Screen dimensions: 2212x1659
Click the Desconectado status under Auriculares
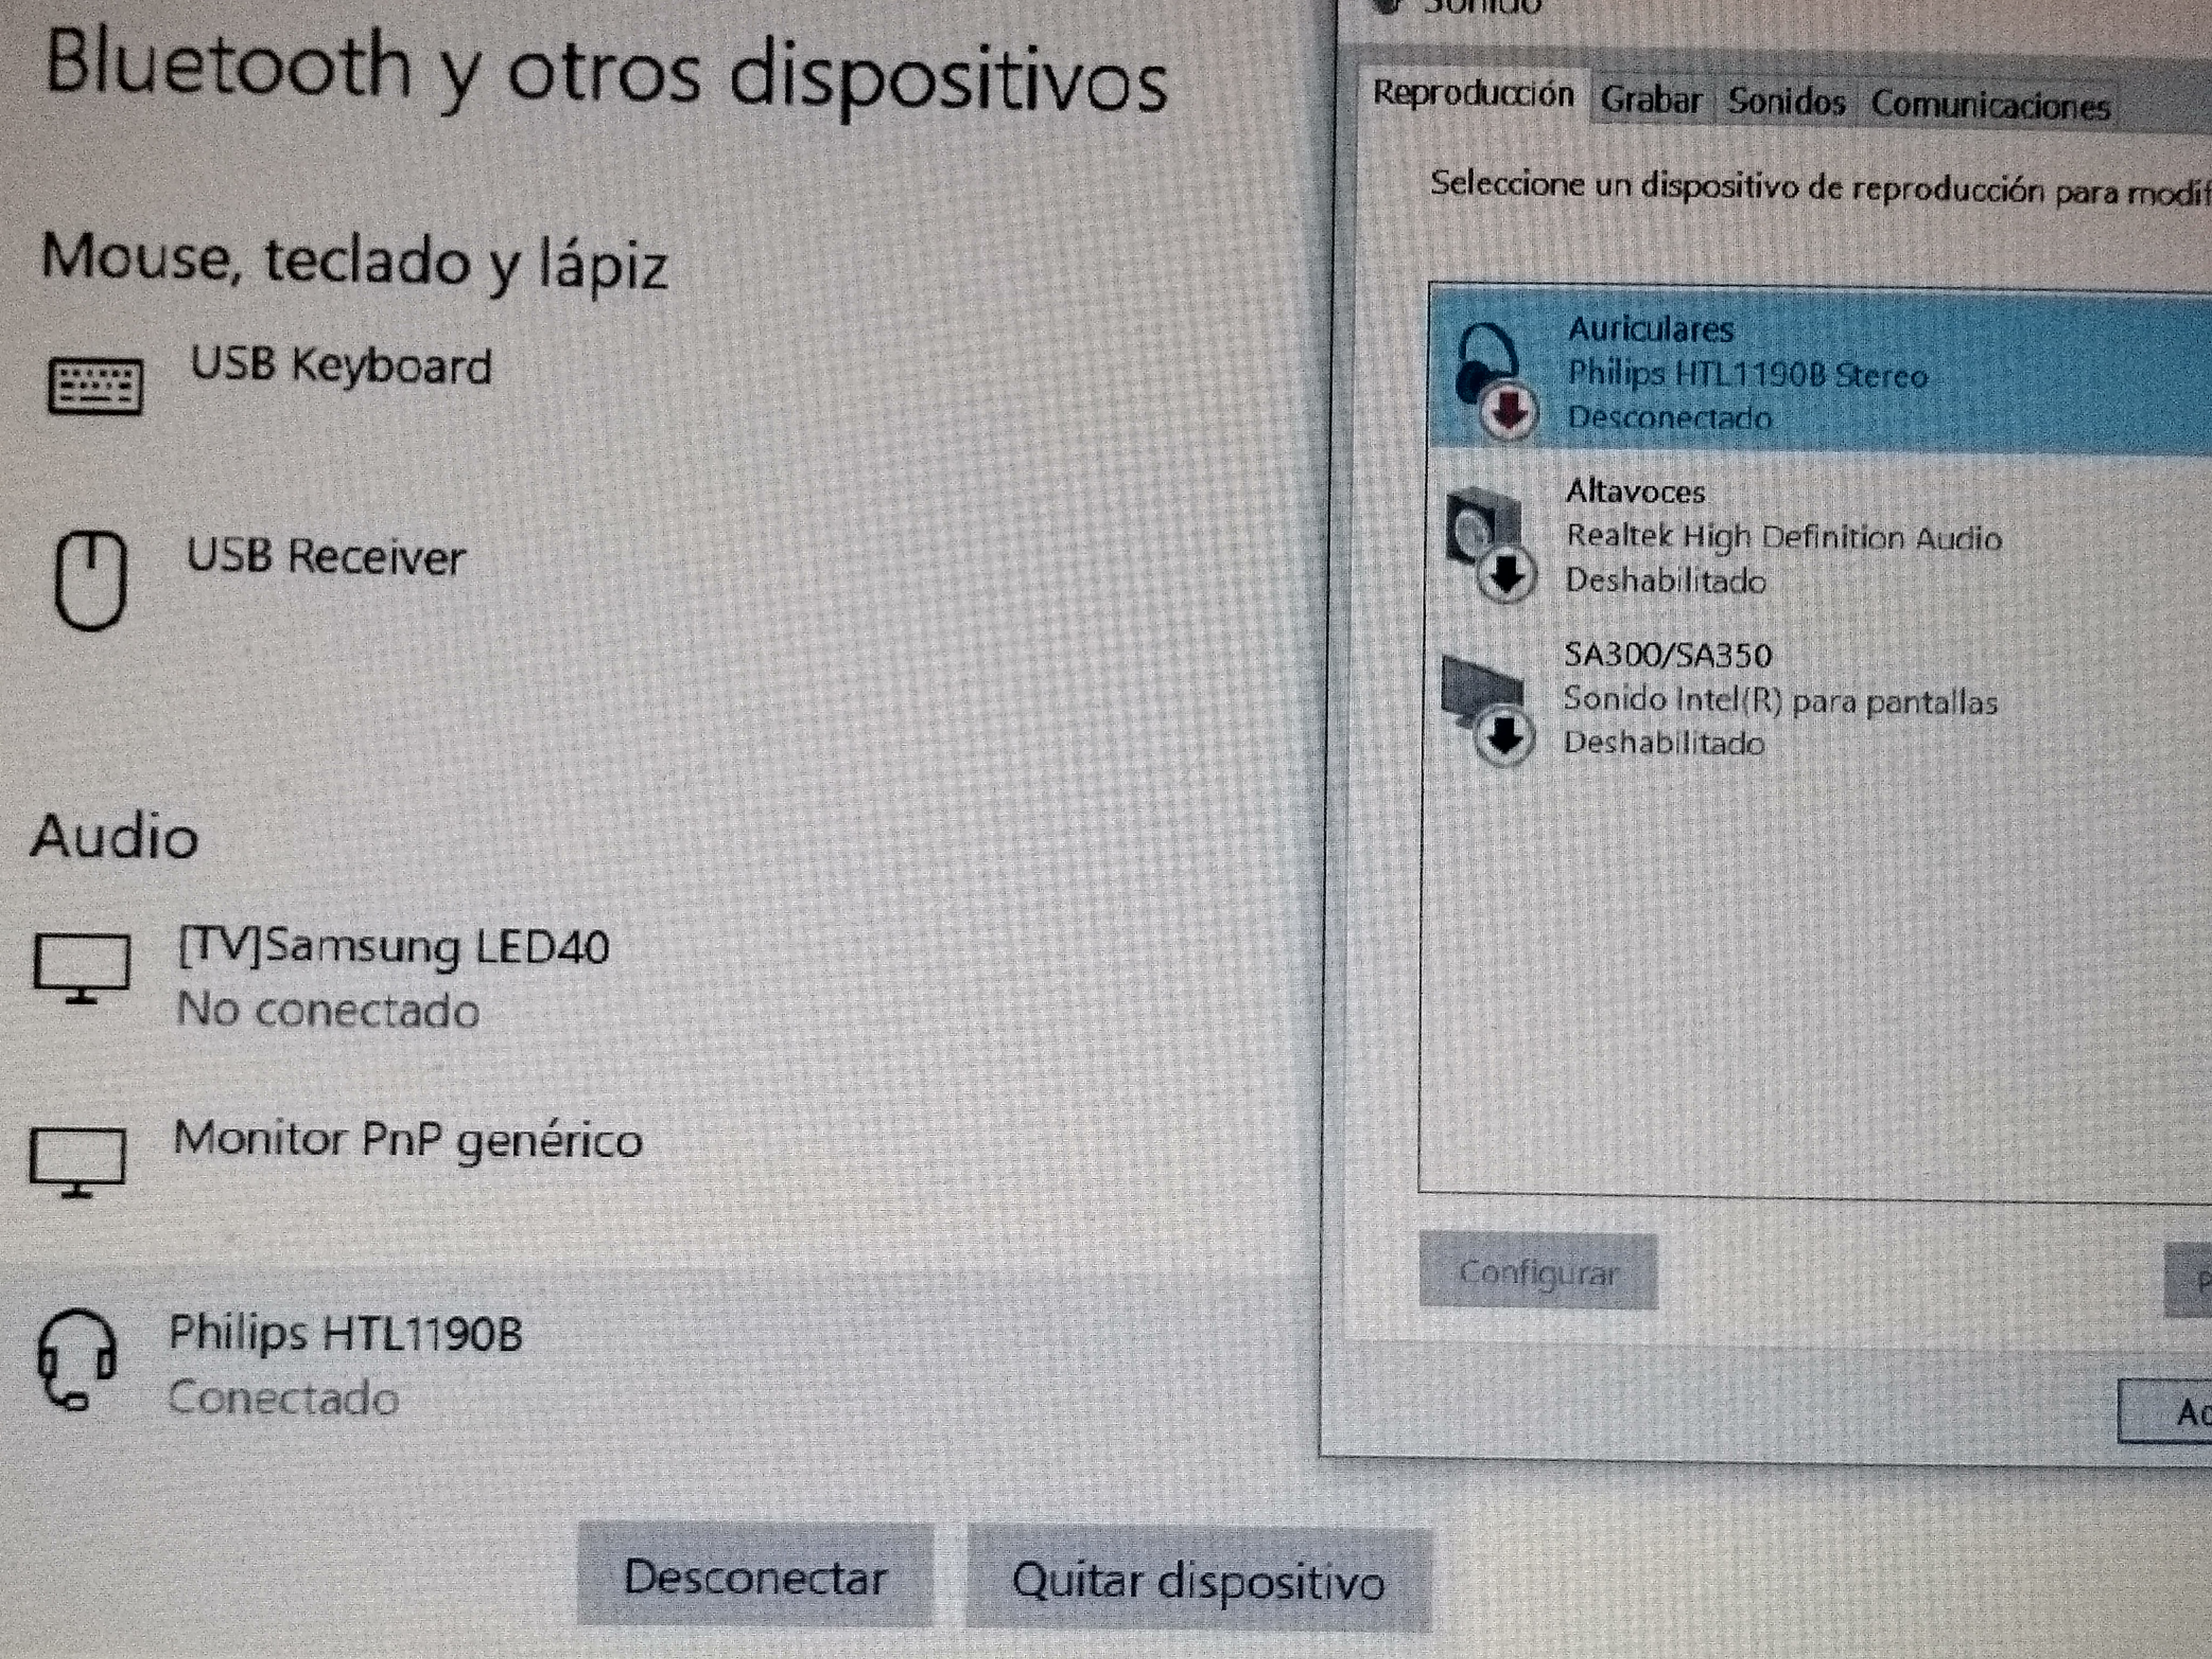1669,417
